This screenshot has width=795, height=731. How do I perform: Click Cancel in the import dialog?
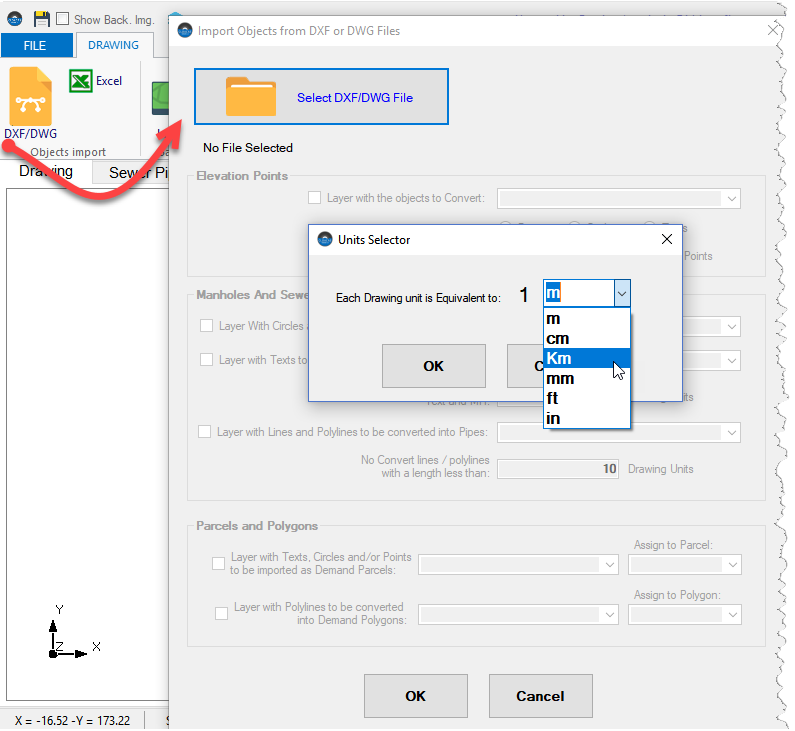(540, 696)
